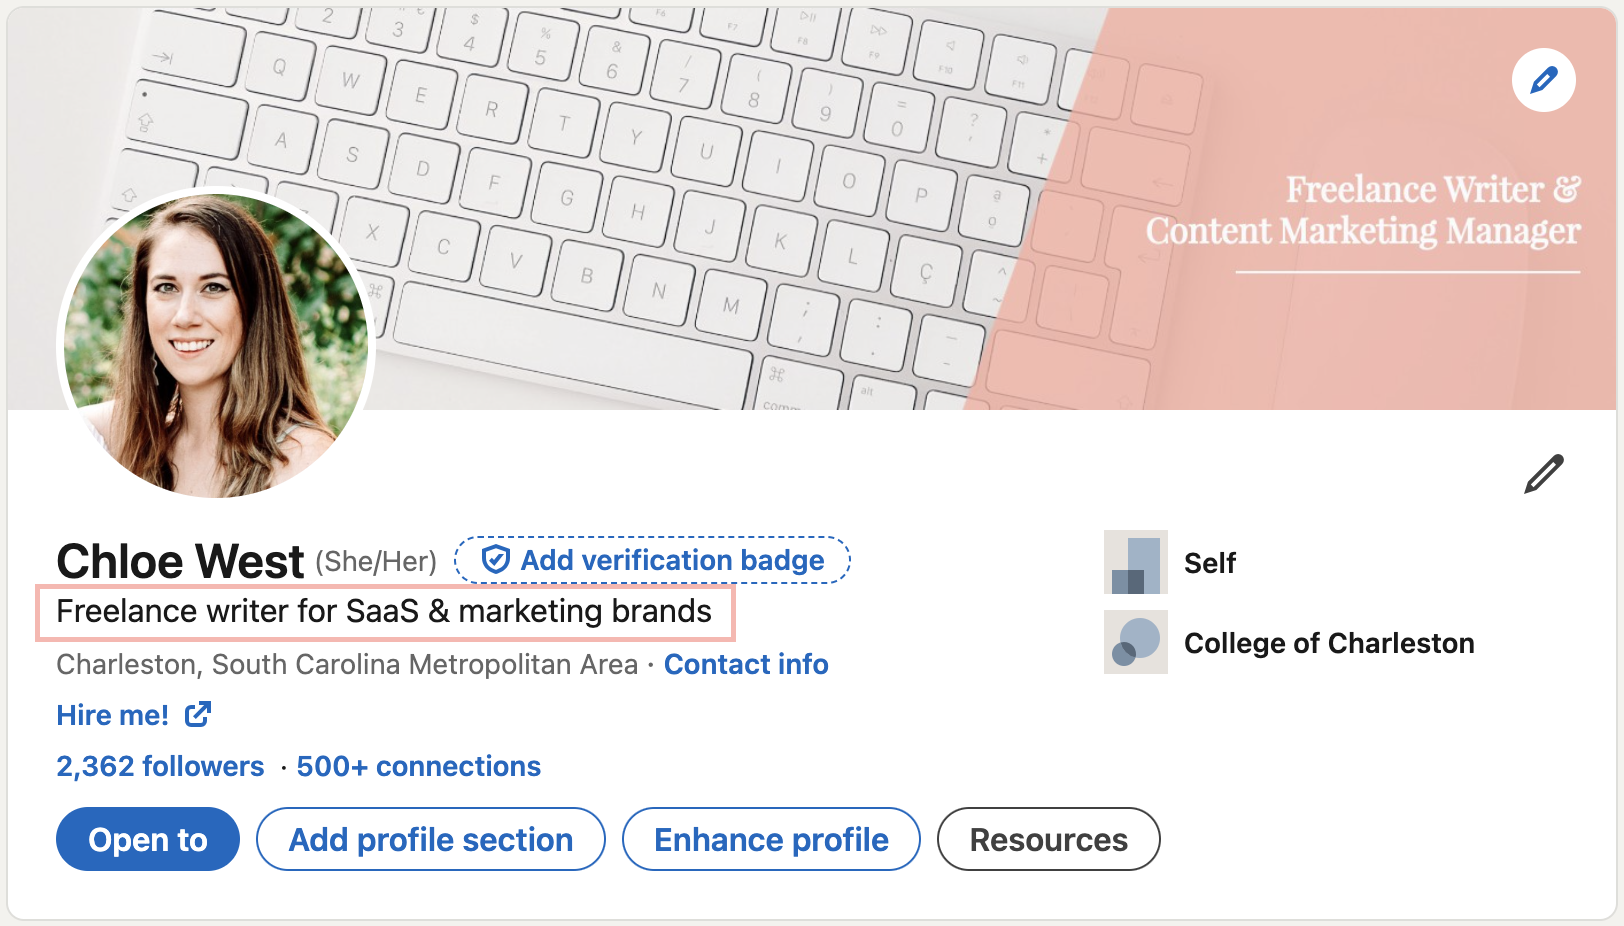This screenshot has width=1624, height=926.
Task: Click the College of Charleston school logo
Action: pyautogui.click(x=1135, y=642)
